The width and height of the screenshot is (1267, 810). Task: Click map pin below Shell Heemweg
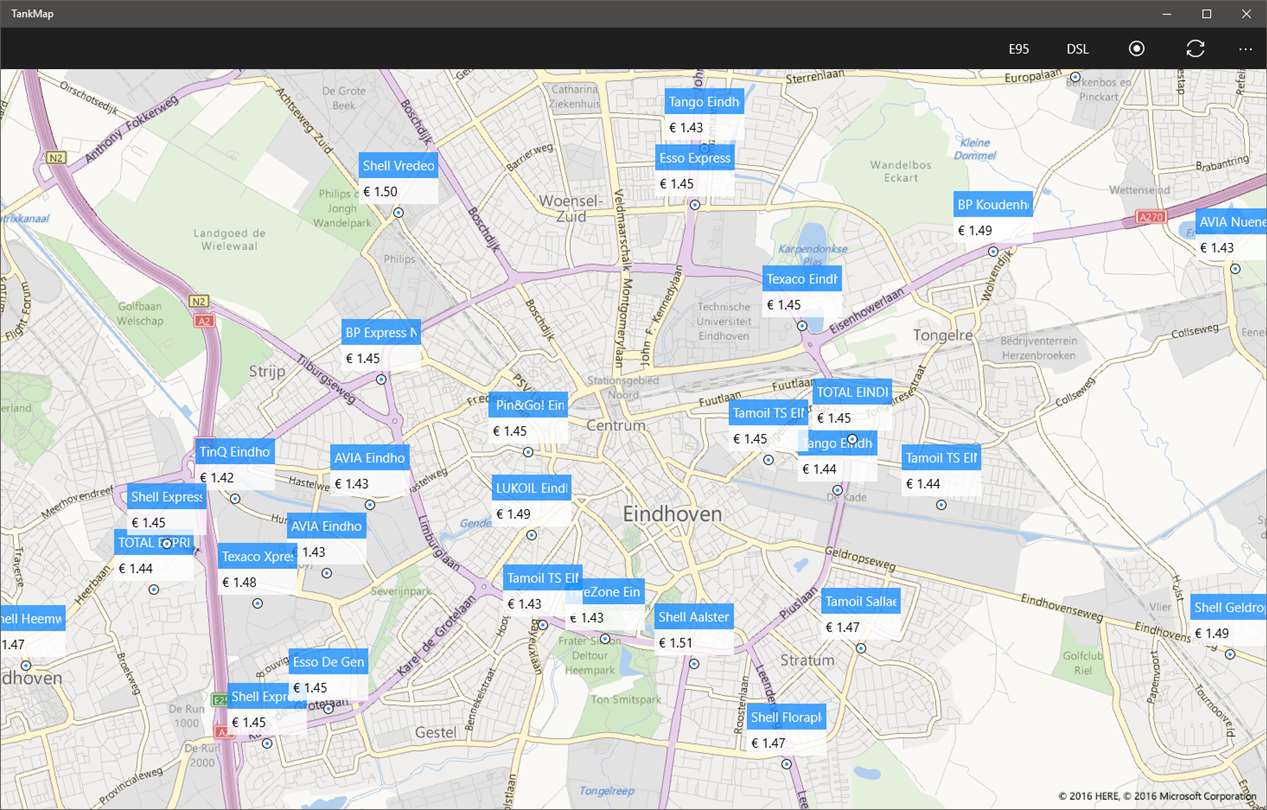coord(26,665)
